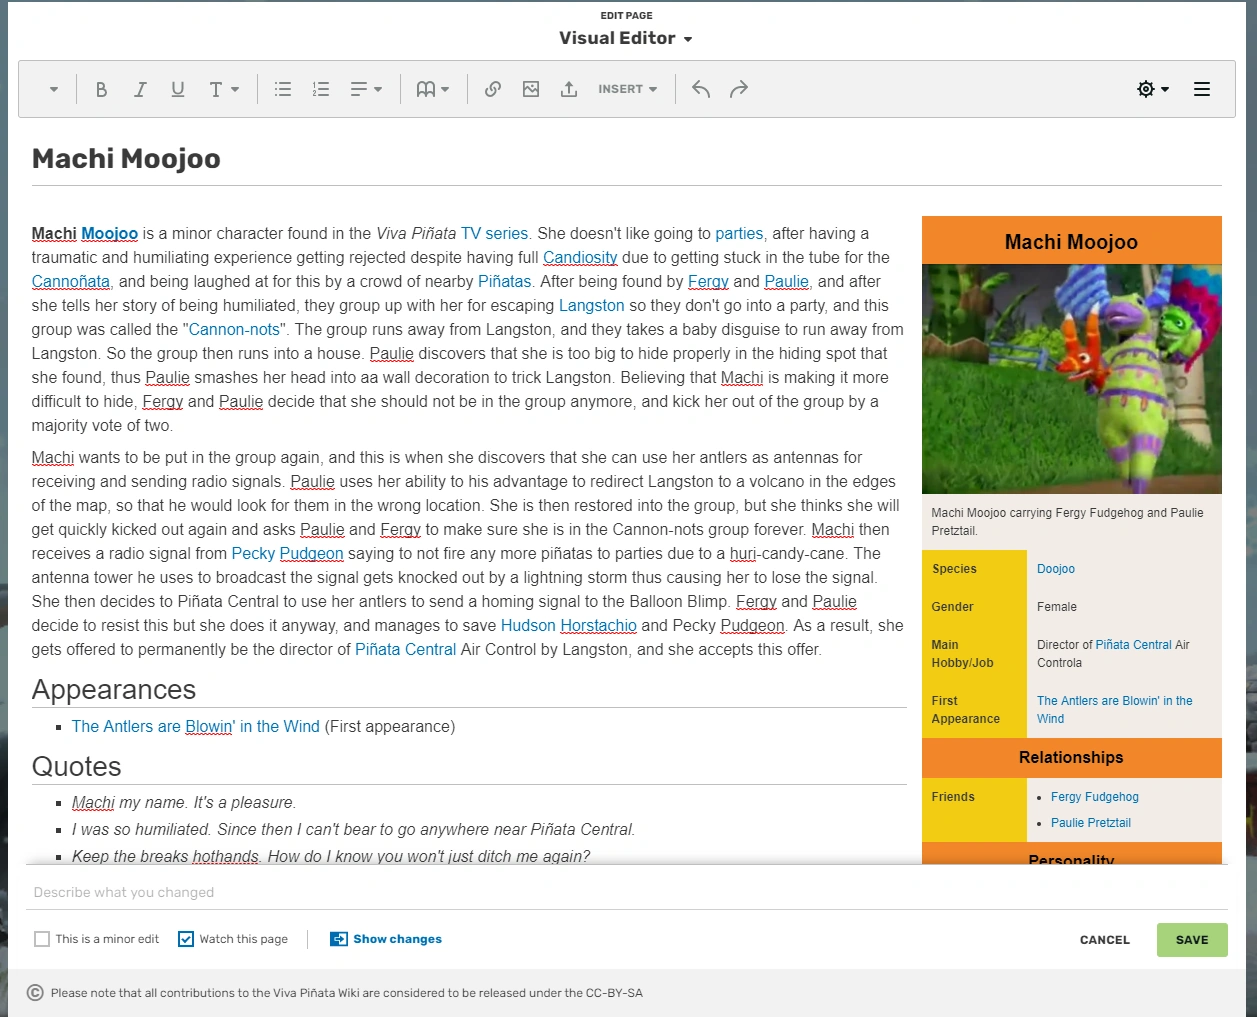Insert a numbered list
The height and width of the screenshot is (1017, 1257).
tap(321, 89)
